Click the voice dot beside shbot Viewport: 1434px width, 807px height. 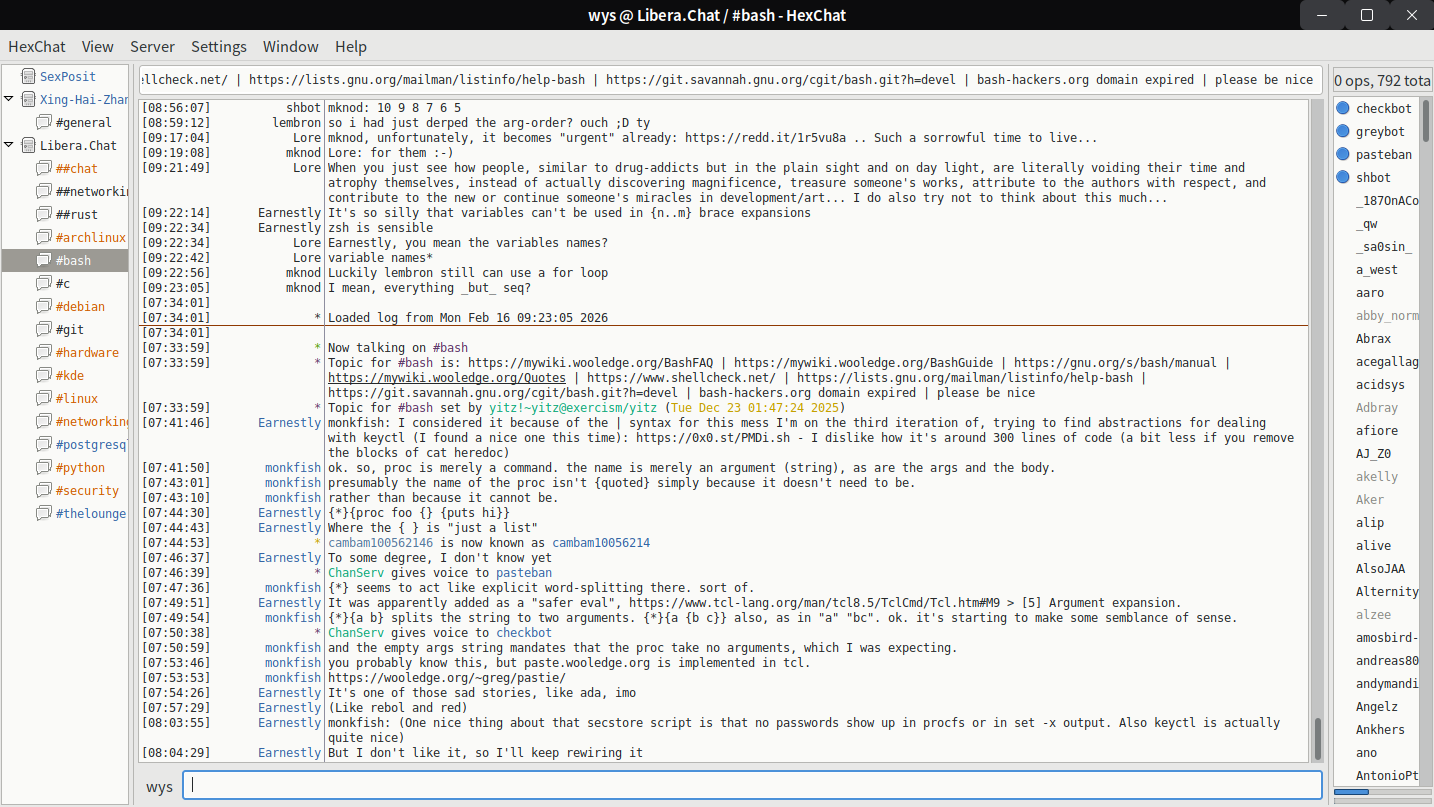[1343, 177]
